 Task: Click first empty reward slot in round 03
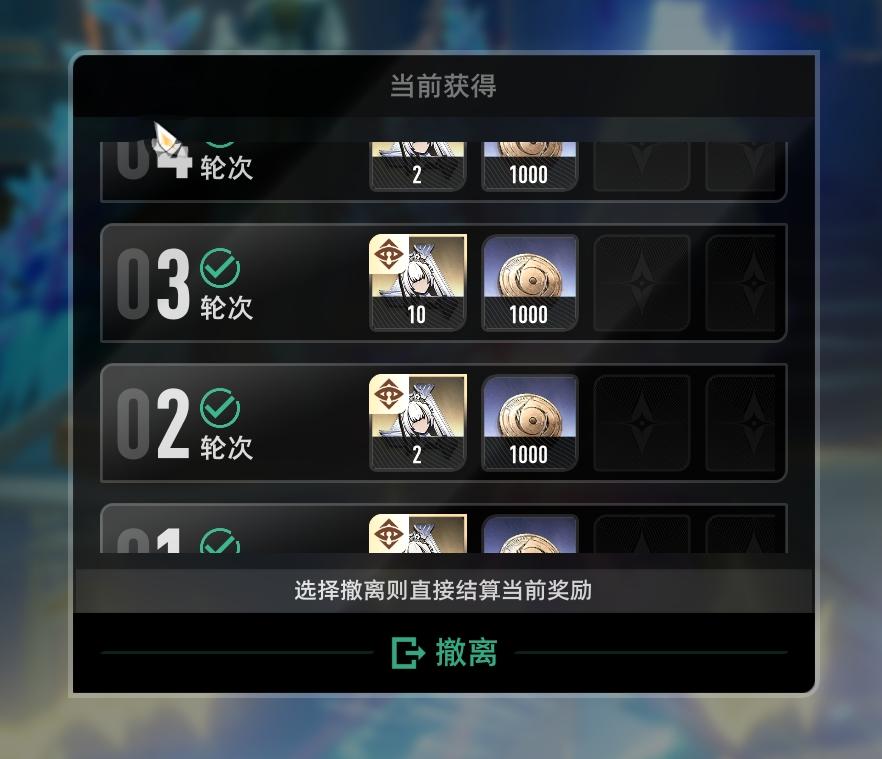point(641,282)
